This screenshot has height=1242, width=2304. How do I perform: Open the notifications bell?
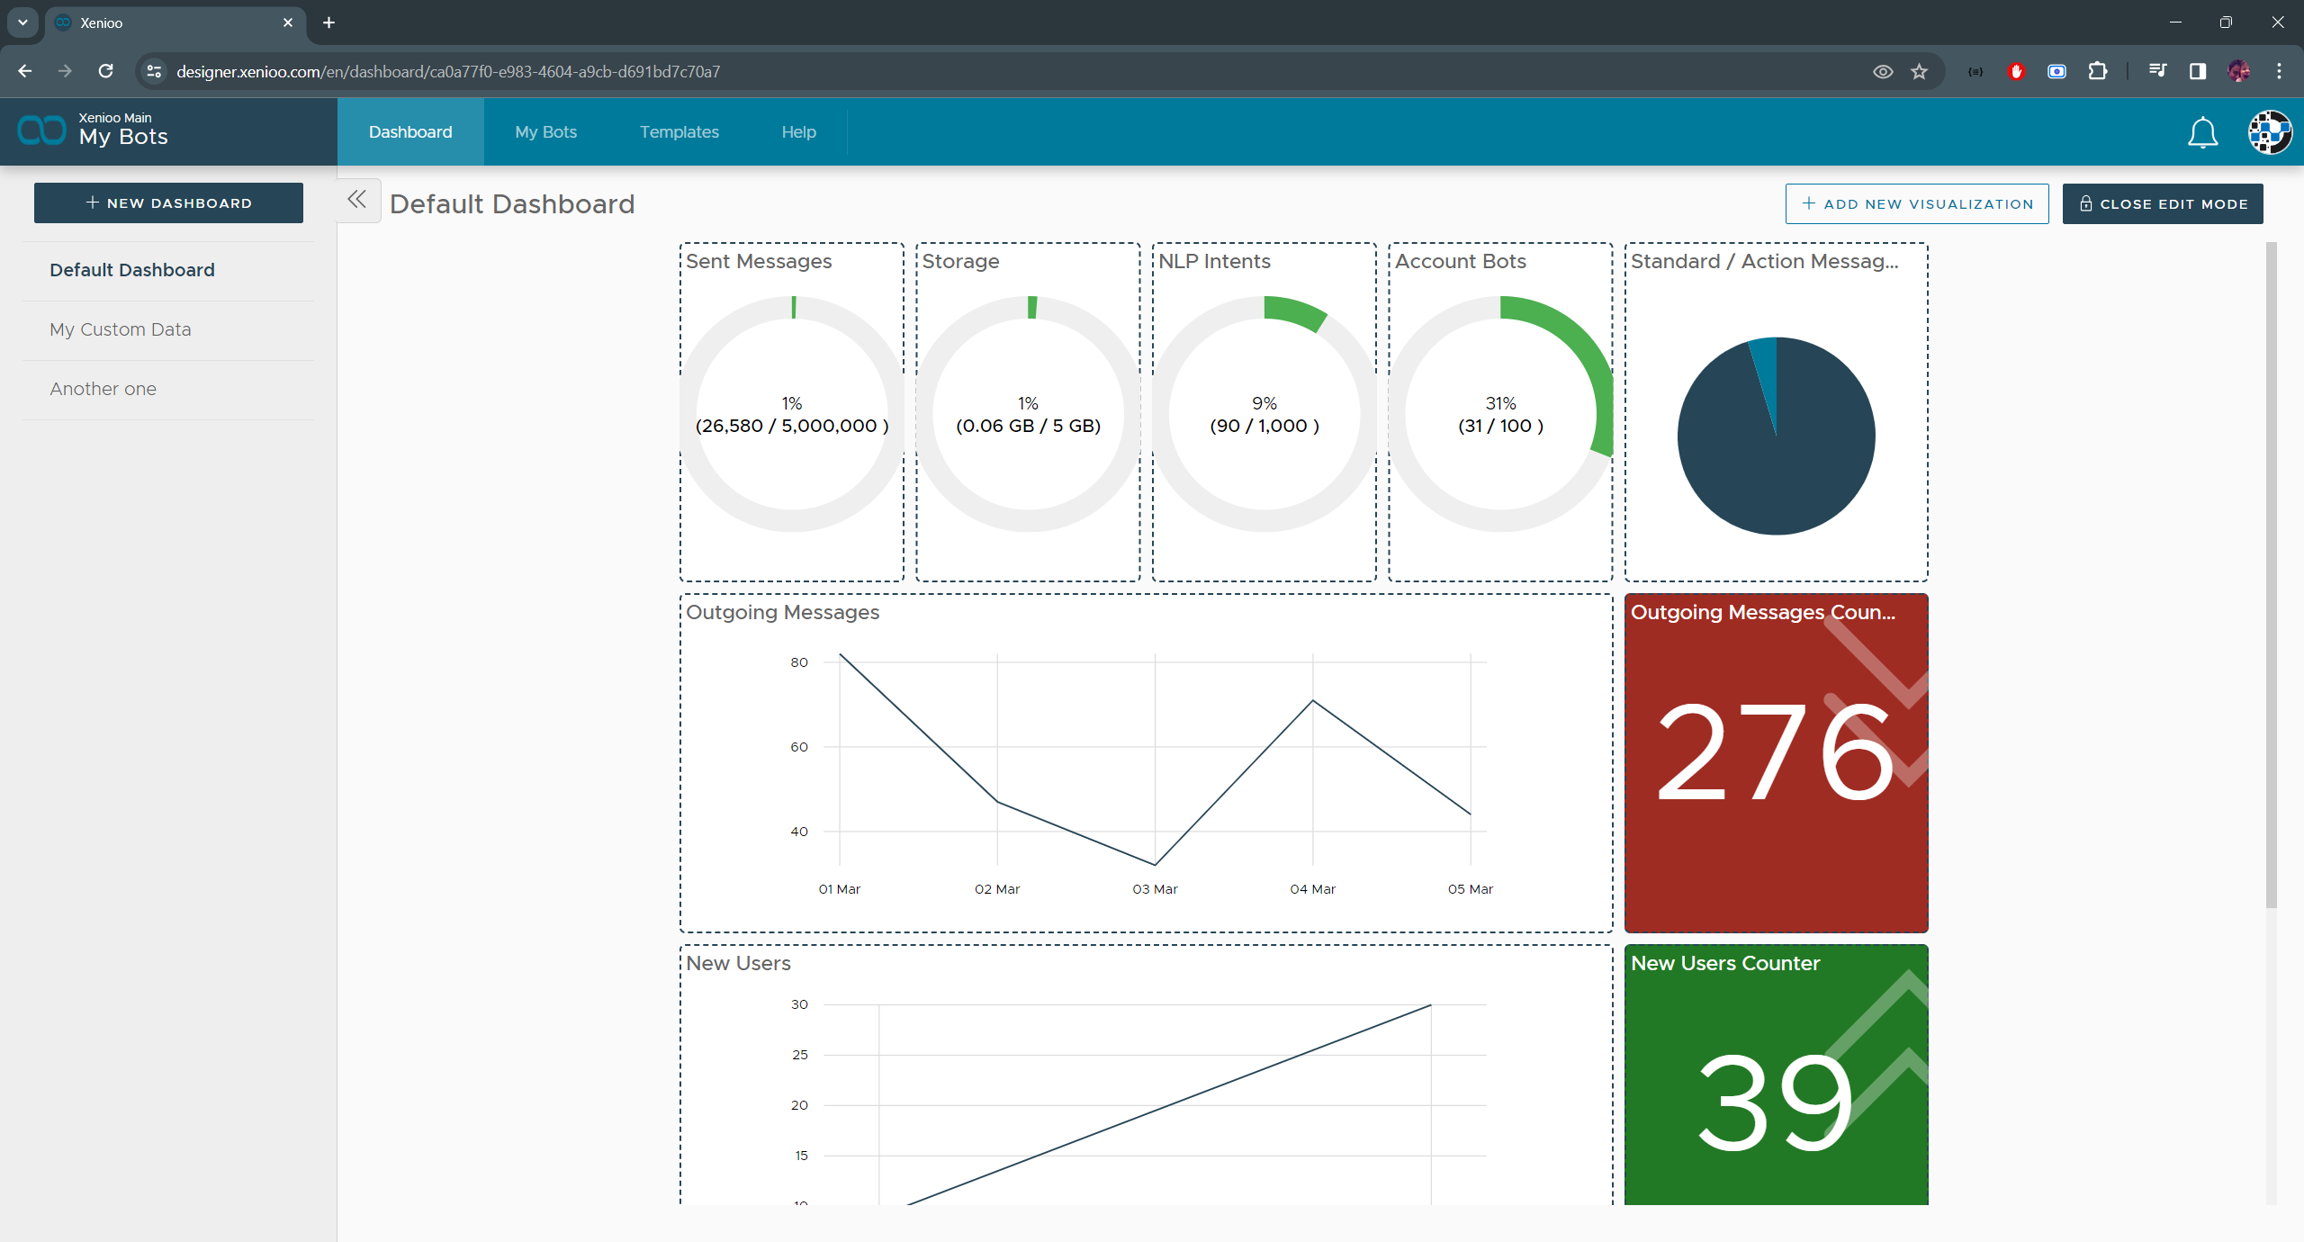pyautogui.click(x=2202, y=132)
